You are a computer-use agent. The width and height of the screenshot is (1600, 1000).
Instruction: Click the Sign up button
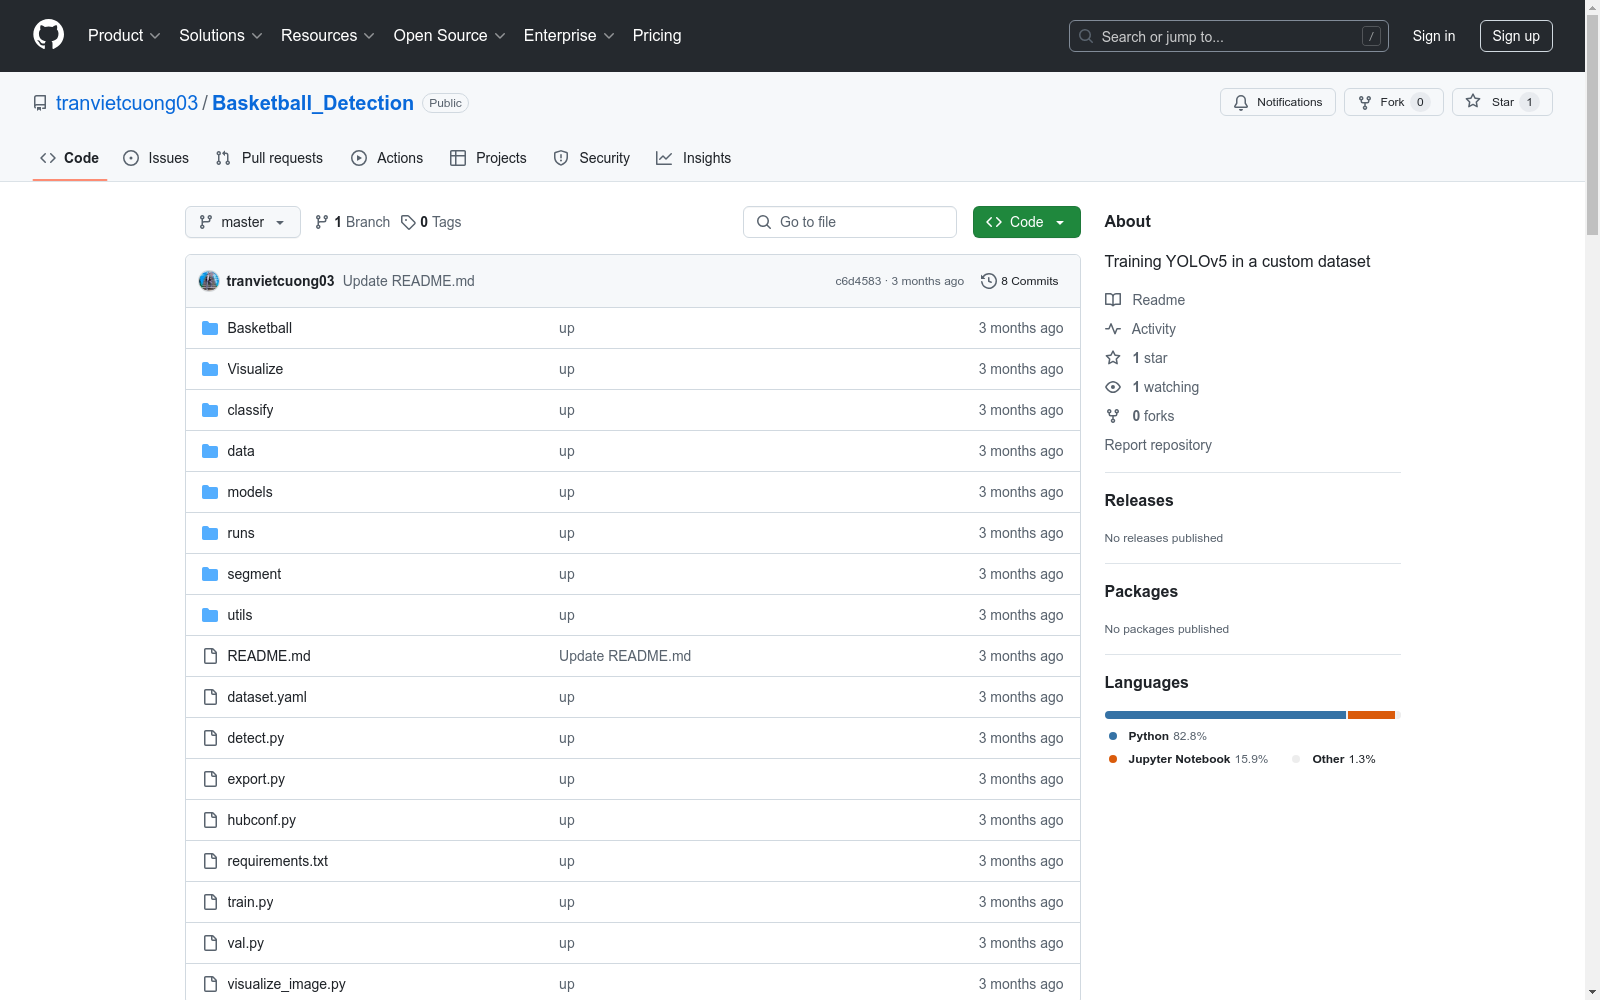(1516, 36)
